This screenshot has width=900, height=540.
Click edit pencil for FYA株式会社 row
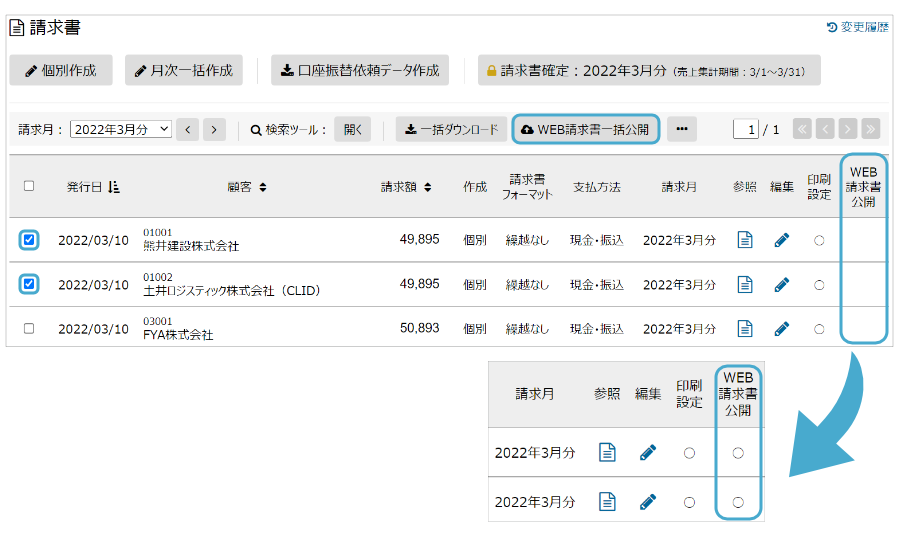coord(781,328)
